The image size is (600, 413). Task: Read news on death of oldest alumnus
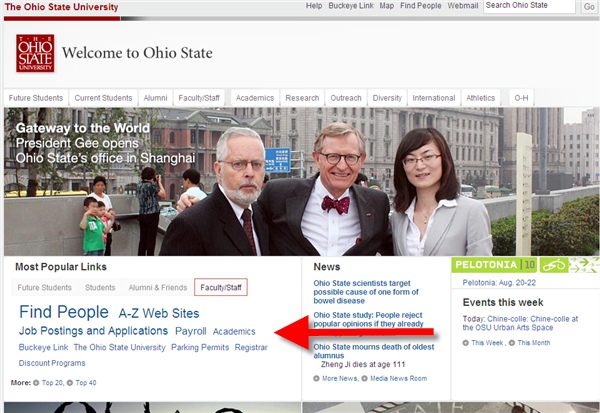373,351
